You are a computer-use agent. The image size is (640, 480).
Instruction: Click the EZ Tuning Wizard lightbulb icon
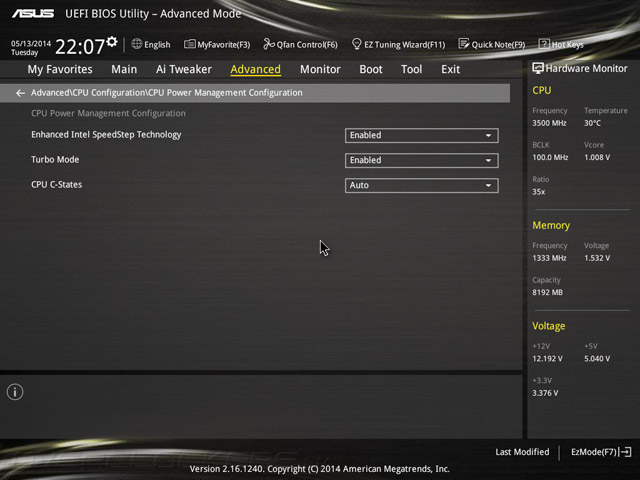(356, 44)
